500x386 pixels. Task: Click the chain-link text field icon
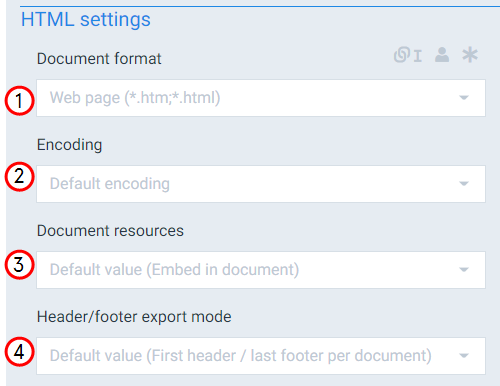coord(408,55)
